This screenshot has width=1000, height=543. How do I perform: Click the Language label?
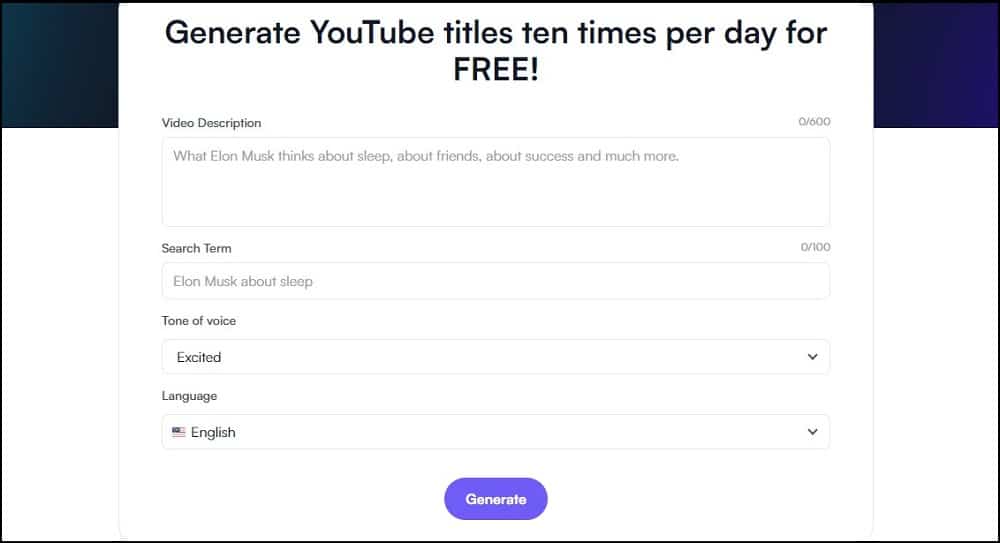189,396
